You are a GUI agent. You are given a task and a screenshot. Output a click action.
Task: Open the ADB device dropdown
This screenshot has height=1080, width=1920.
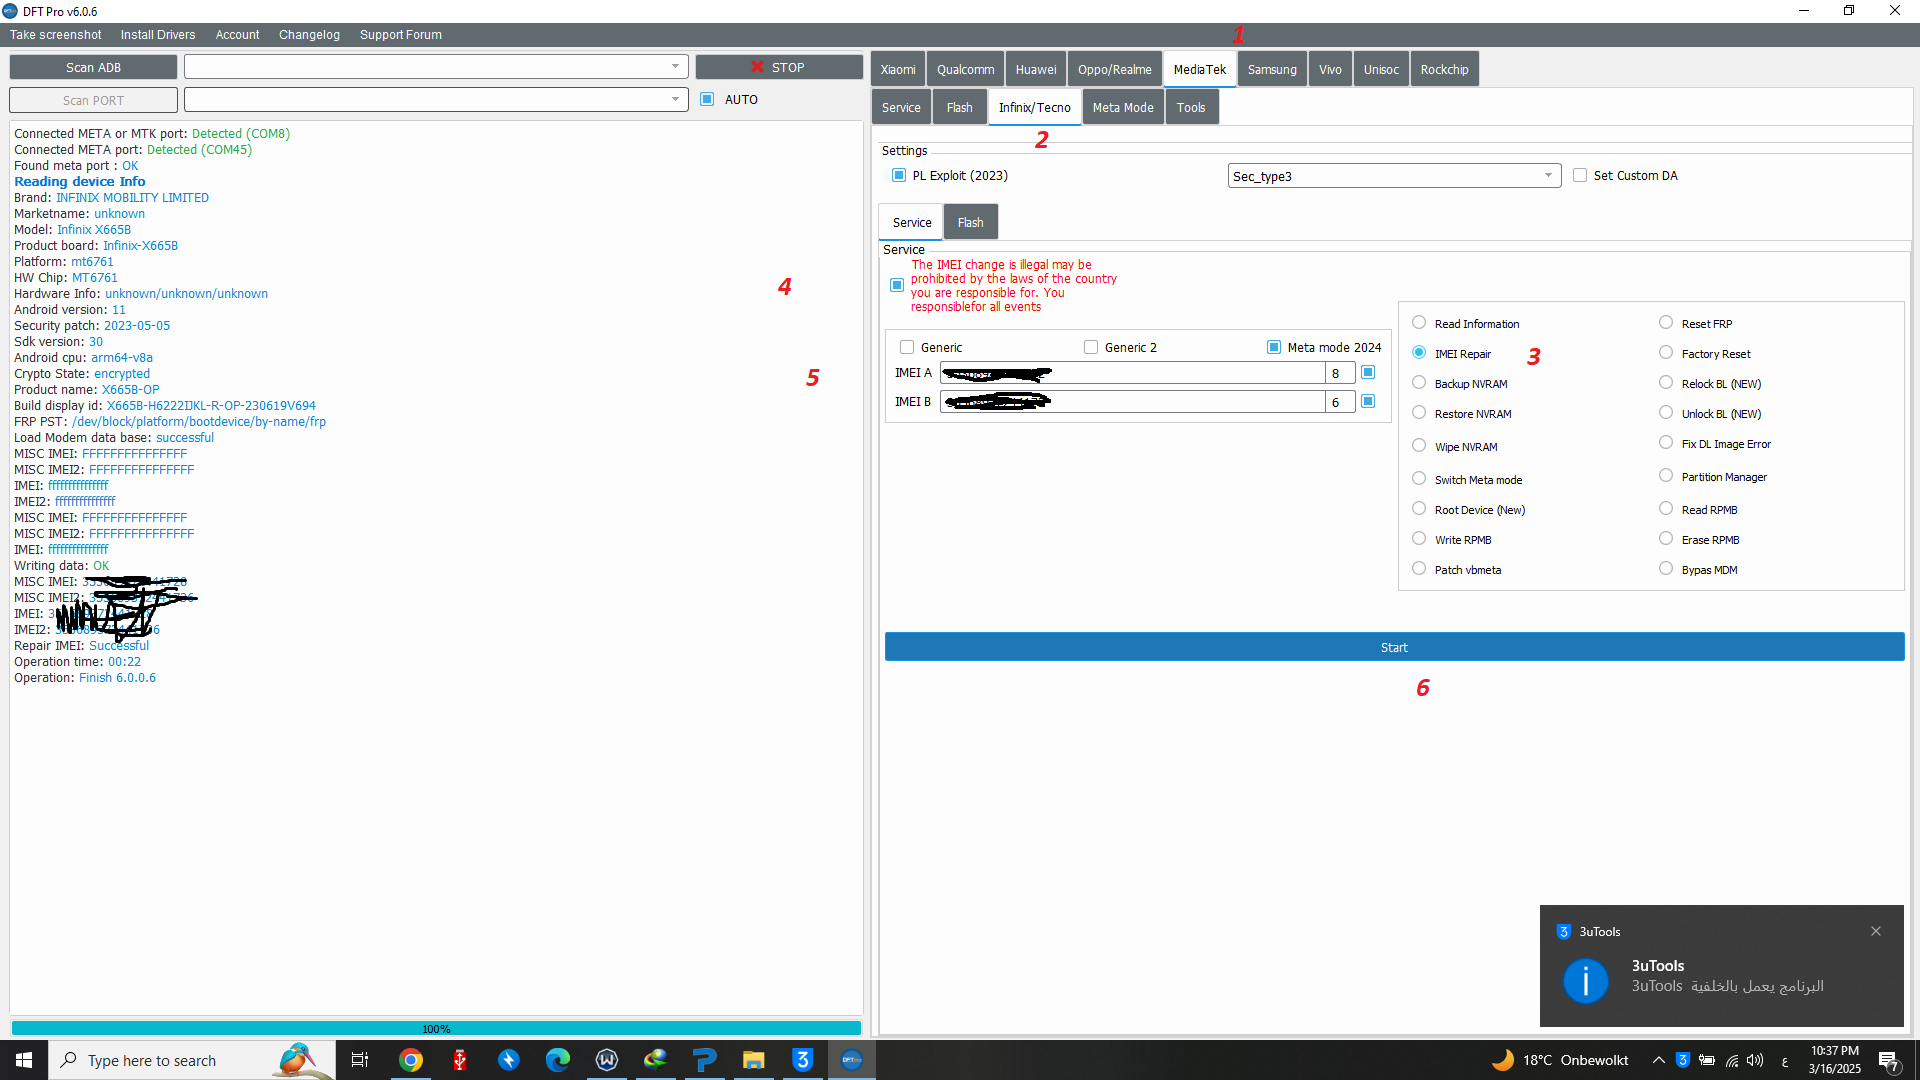click(x=436, y=67)
